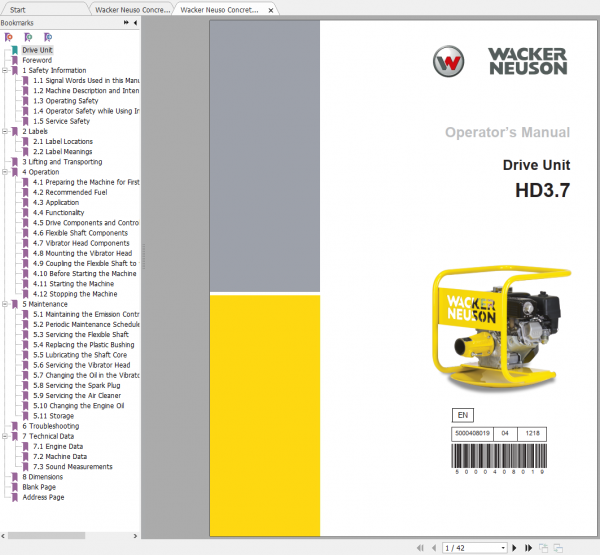This screenshot has height=555, width=600.
Task: Open bookmark 4.2 Recommended Fuel
Action: pyautogui.click(x=70, y=193)
